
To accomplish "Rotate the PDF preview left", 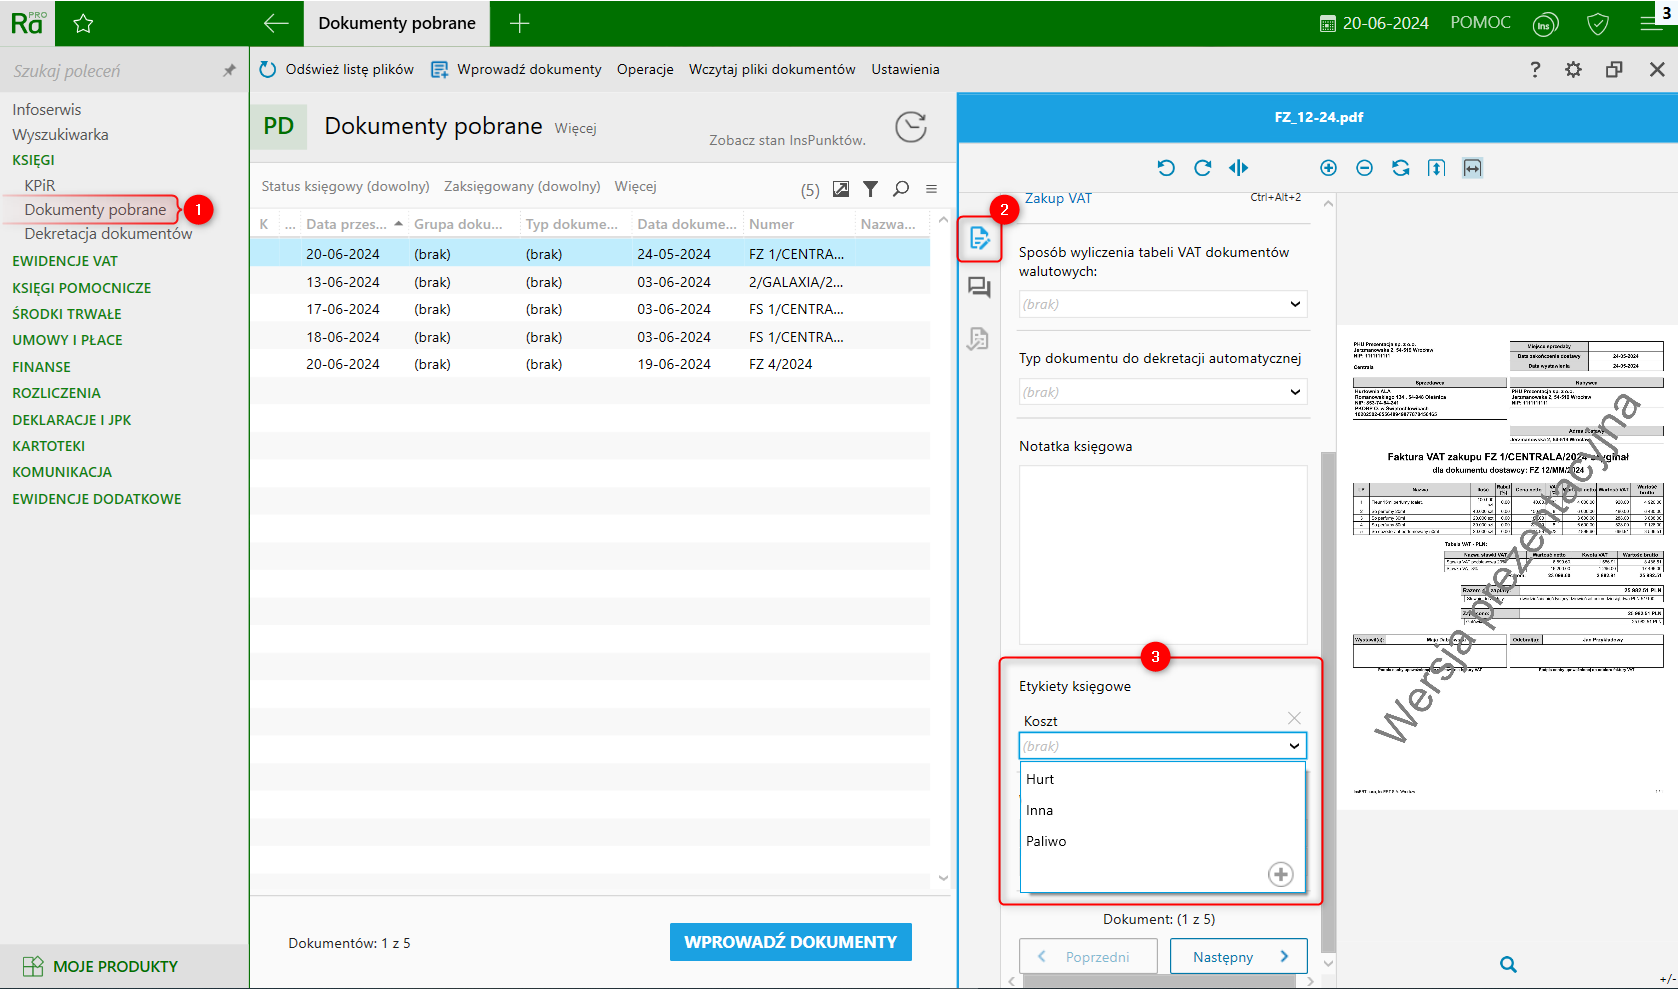I will point(1166,168).
